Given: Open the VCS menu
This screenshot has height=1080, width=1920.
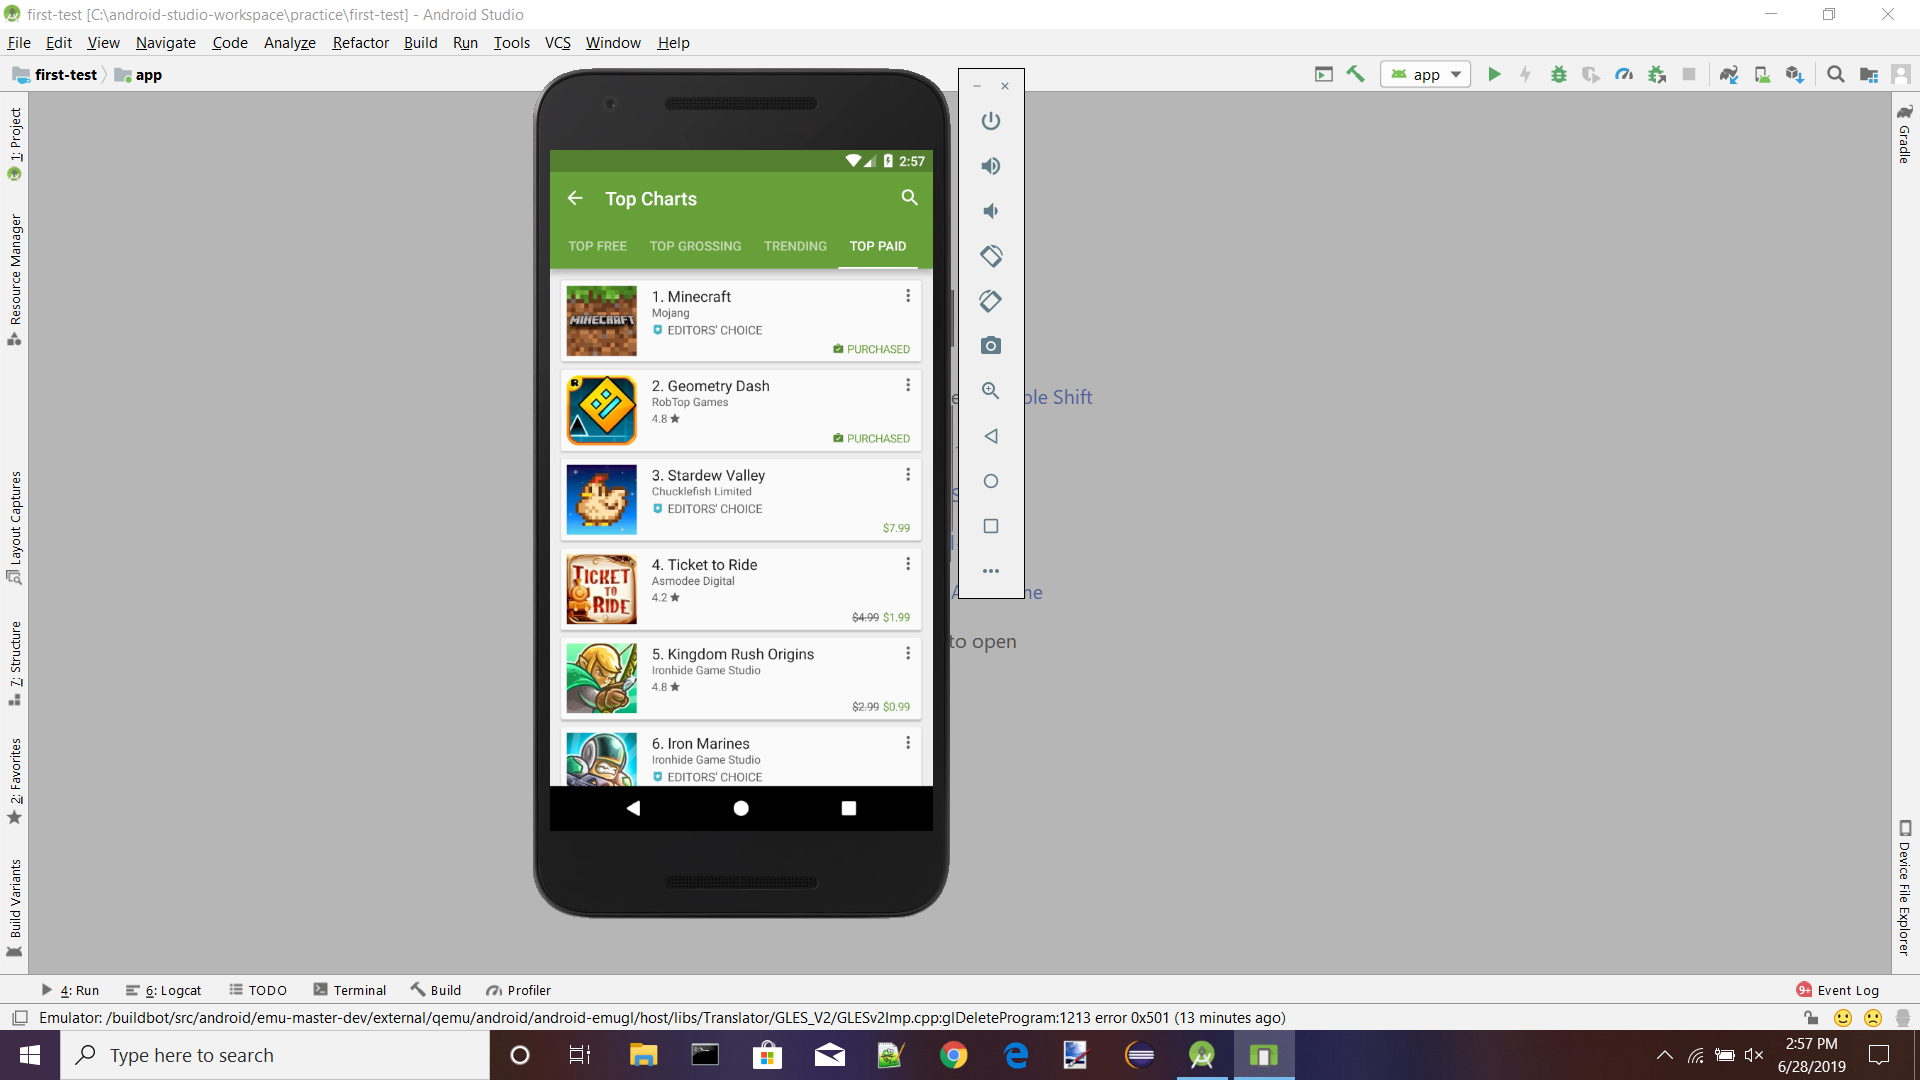Looking at the screenshot, I should [x=557, y=42].
